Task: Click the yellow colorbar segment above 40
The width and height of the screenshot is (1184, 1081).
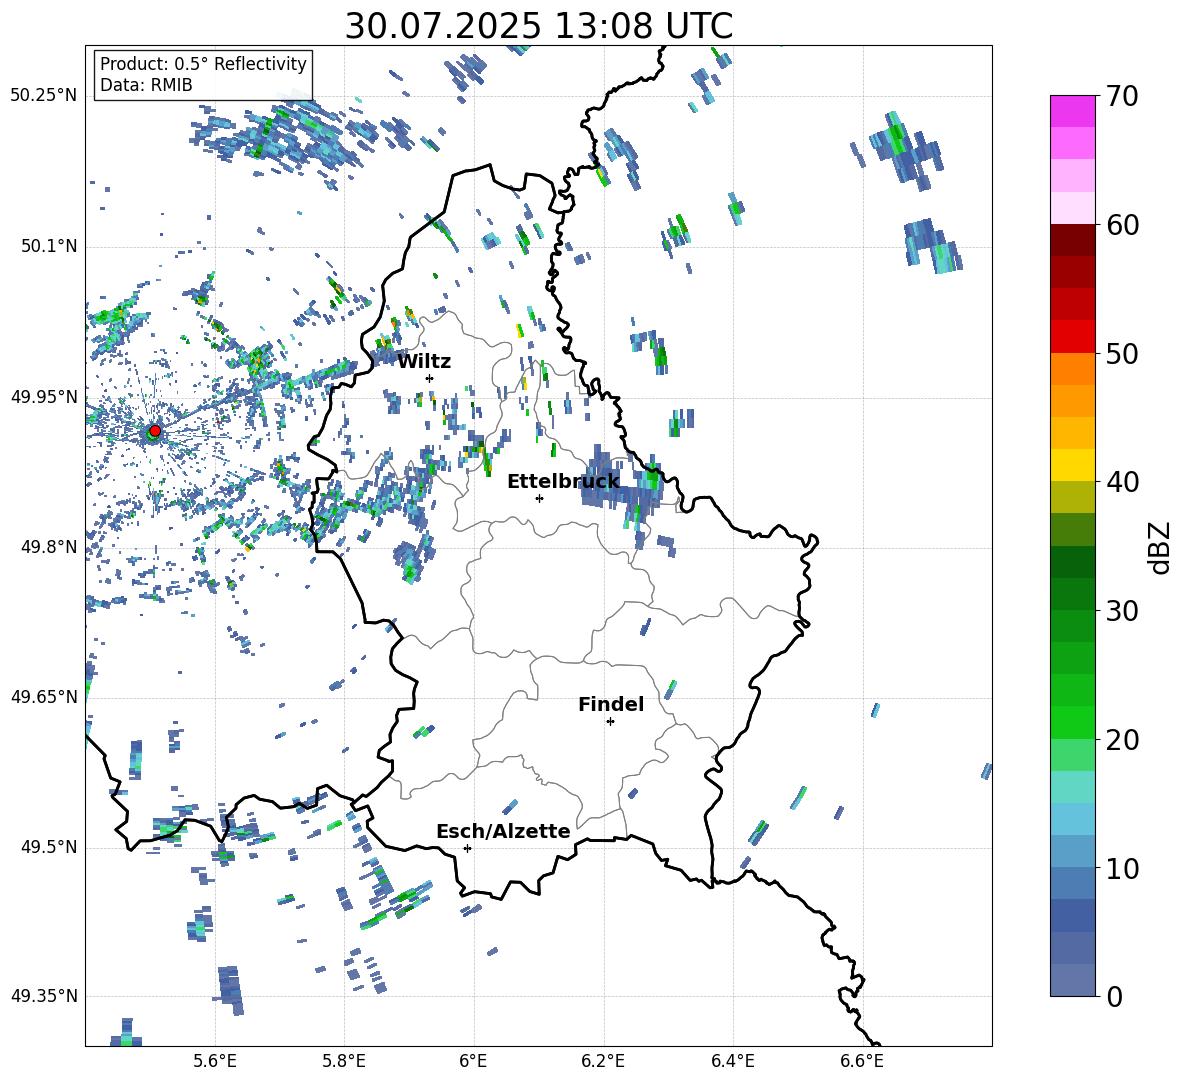Action: [x=1072, y=465]
